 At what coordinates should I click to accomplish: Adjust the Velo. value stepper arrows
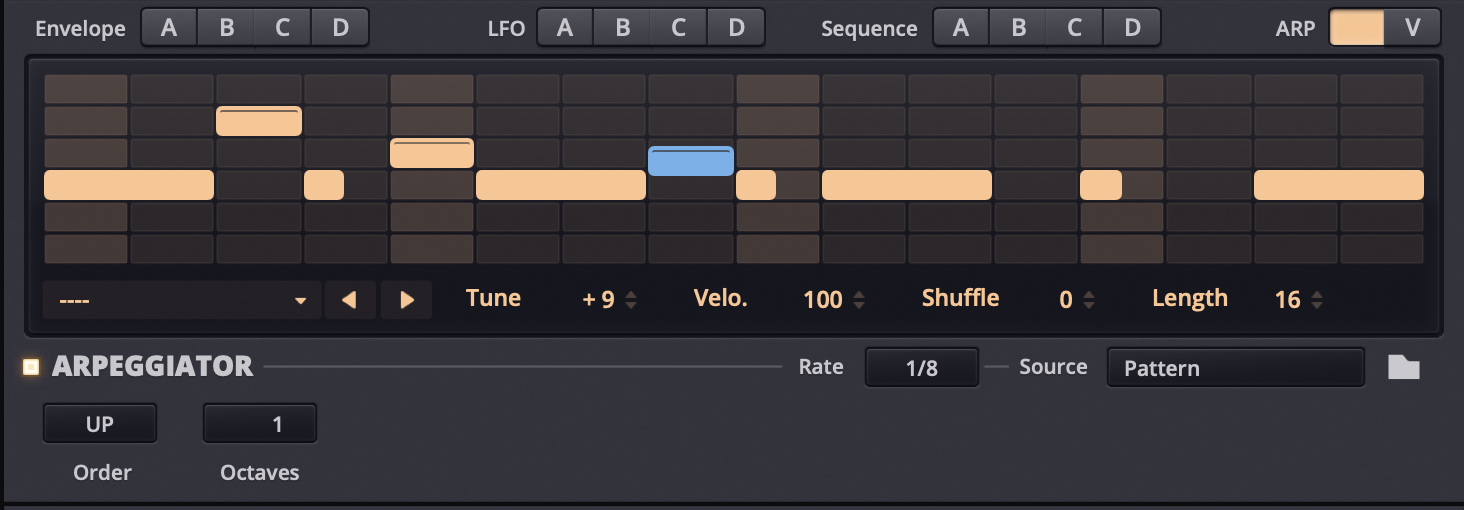click(x=859, y=299)
